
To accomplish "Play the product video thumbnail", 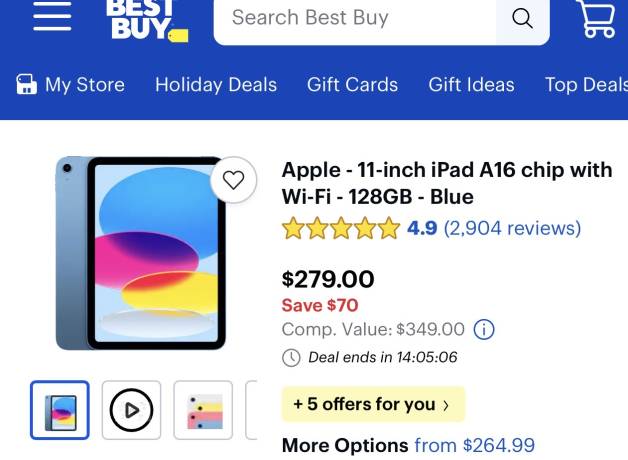I will 131,410.
